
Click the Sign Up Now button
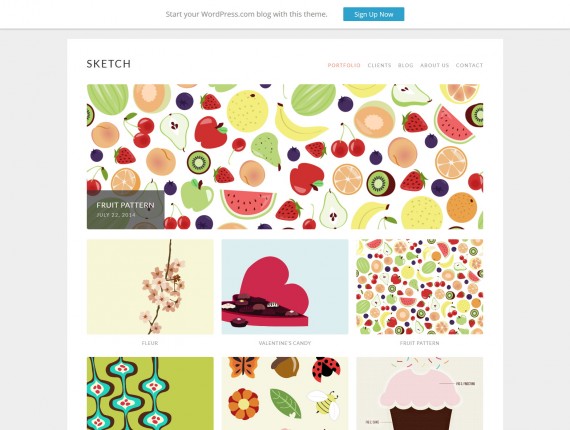pos(373,14)
